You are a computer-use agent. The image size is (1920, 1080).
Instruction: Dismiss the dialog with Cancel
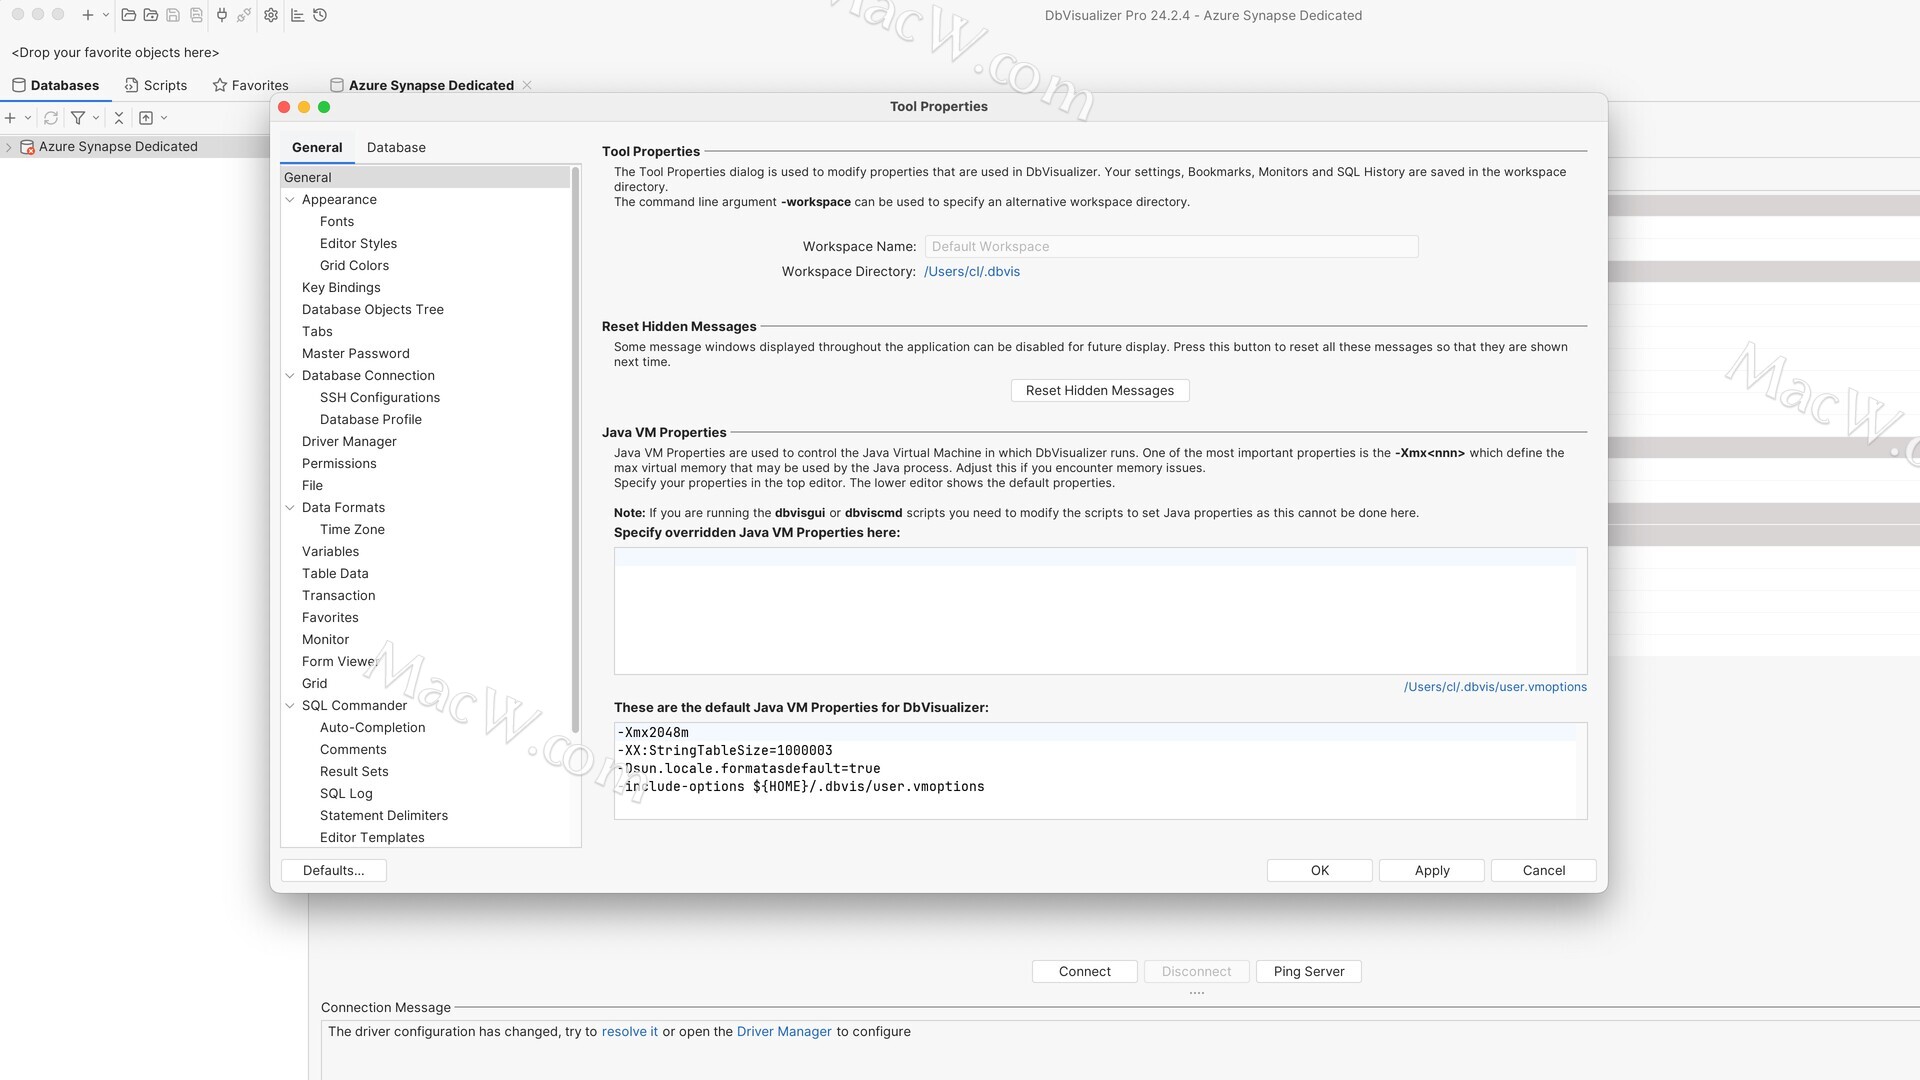[1544, 871]
